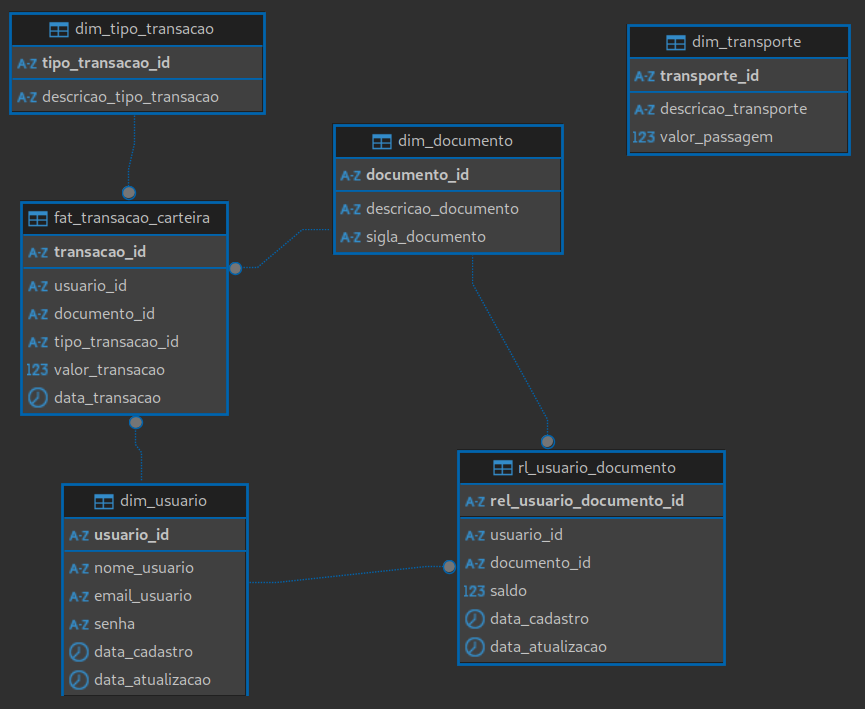Click the A-Z text icon beside sigla_documento
865x709 pixels.
pos(350,237)
